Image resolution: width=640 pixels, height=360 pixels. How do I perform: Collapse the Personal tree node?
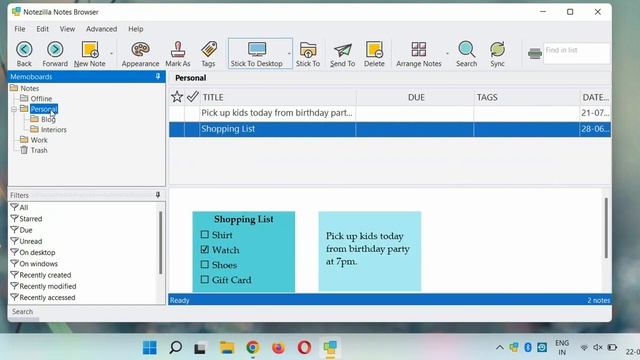(x=14, y=109)
